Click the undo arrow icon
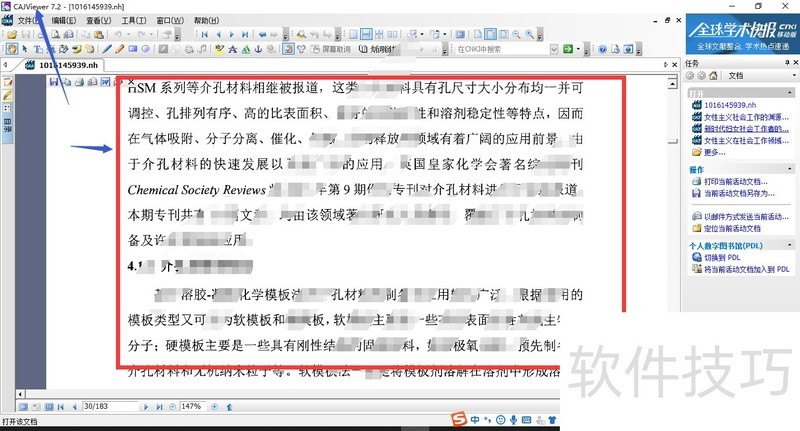The image size is (800, 431). (x=118, y=35)
